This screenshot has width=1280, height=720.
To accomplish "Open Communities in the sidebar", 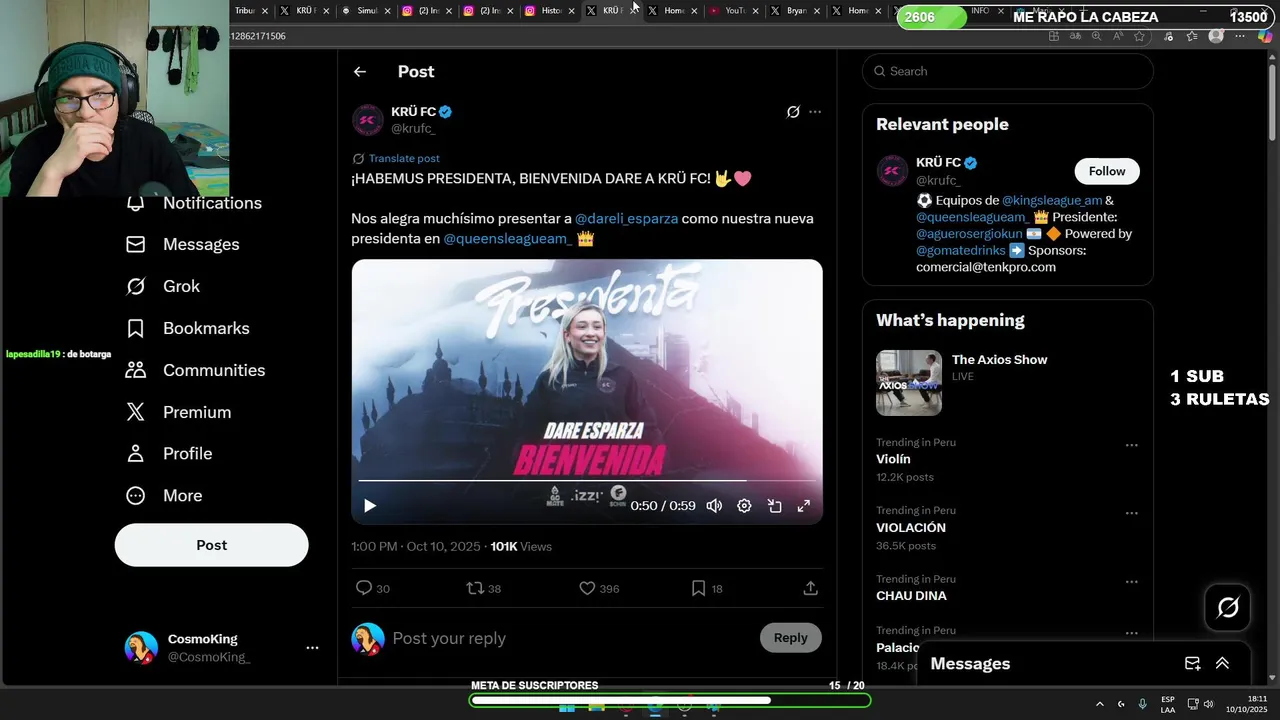I will (195, 371).
